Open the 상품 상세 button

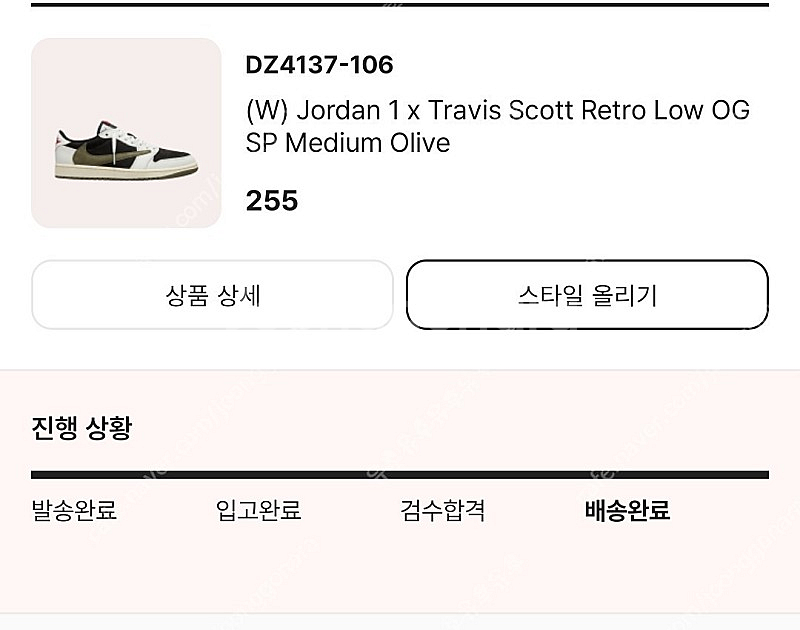point(212,295)
